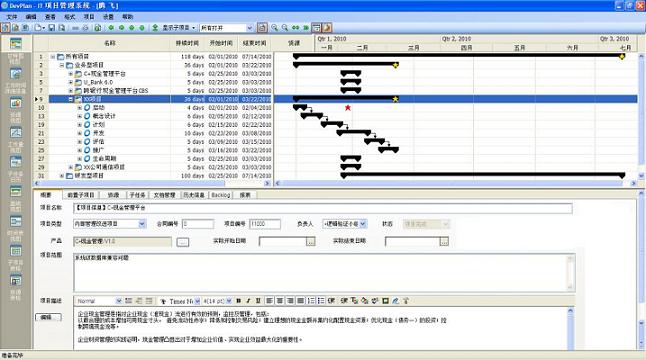Screen dimensions: 646x360
Task: Toggle italic in description editor toolbar
Action: point(248,301)
